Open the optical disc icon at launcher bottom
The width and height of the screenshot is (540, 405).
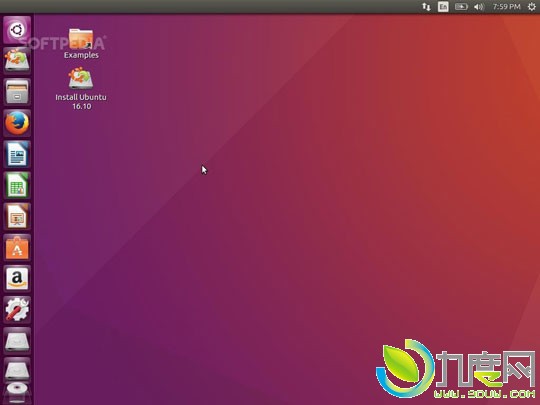point(17,392)
